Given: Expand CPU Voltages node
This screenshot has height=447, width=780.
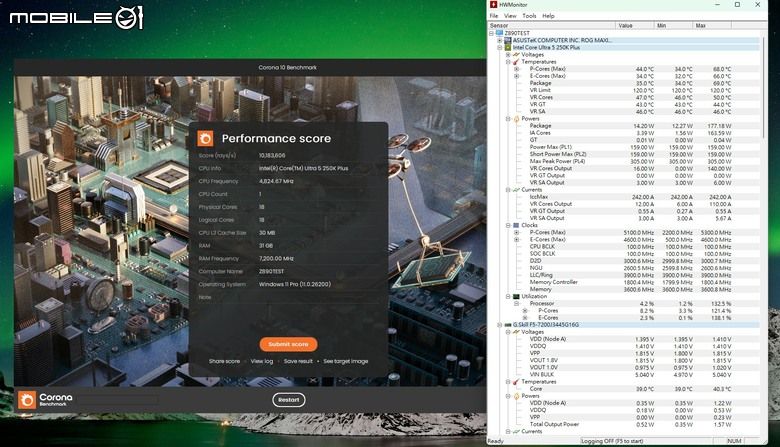Looking at the screenshot, I should coord(508,55).
